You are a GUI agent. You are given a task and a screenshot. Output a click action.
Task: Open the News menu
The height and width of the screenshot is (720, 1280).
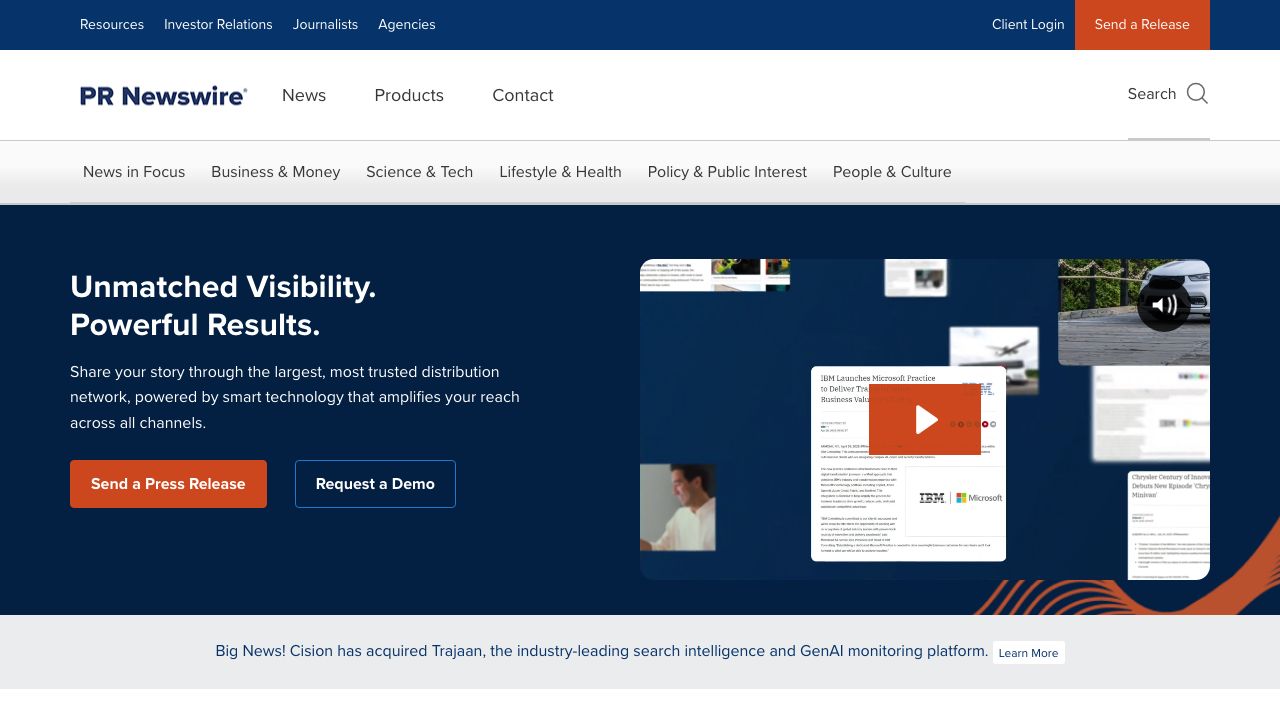click(x=304, y=95)
